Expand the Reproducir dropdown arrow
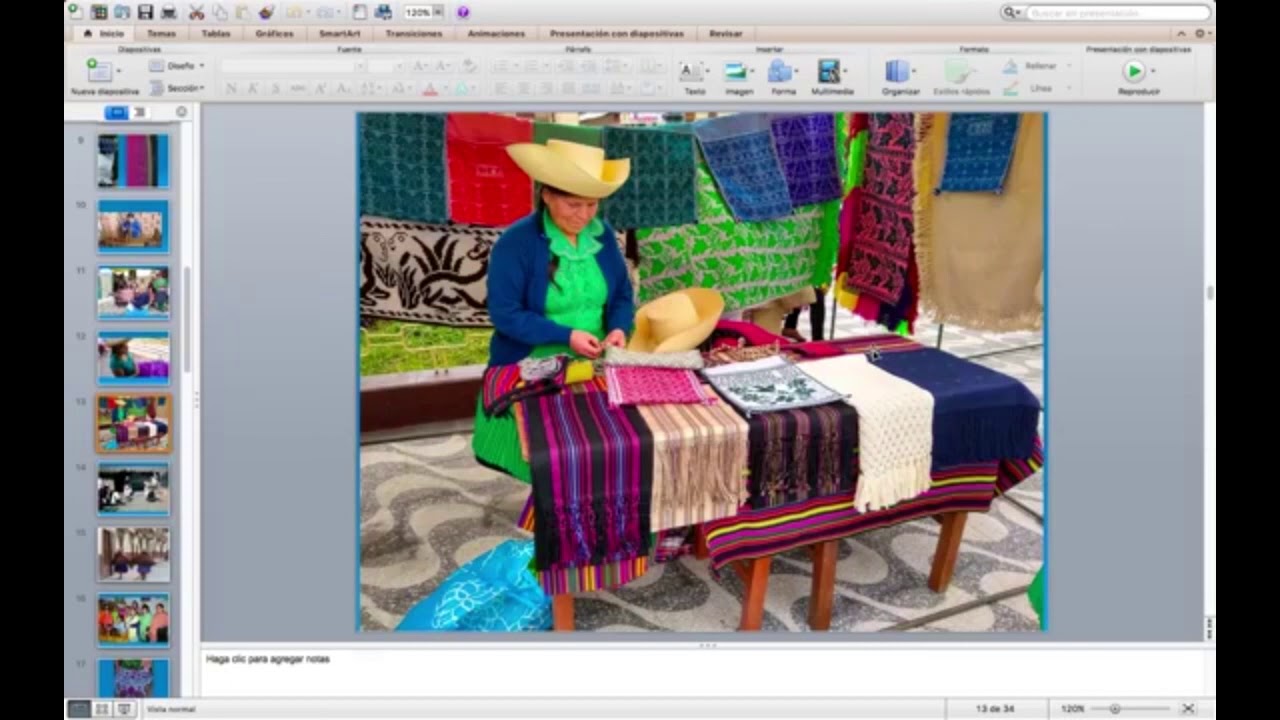The height and width of the screenshot is (720, 1280). [x=1152, y=71]
